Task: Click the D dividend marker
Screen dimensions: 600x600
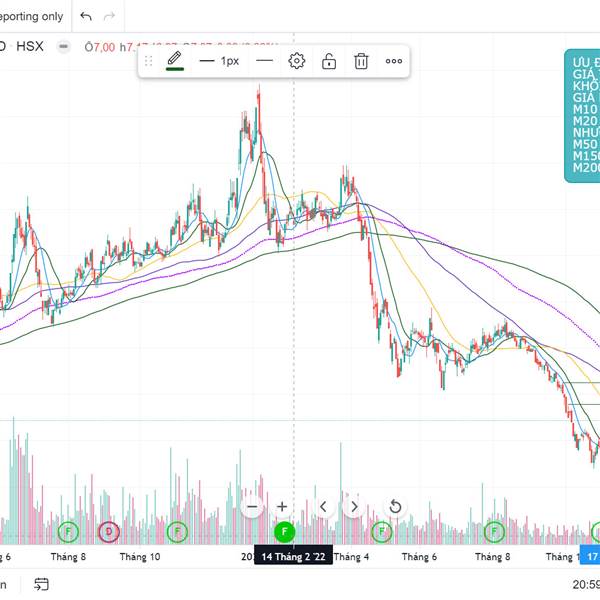Action: pos(109,532)
